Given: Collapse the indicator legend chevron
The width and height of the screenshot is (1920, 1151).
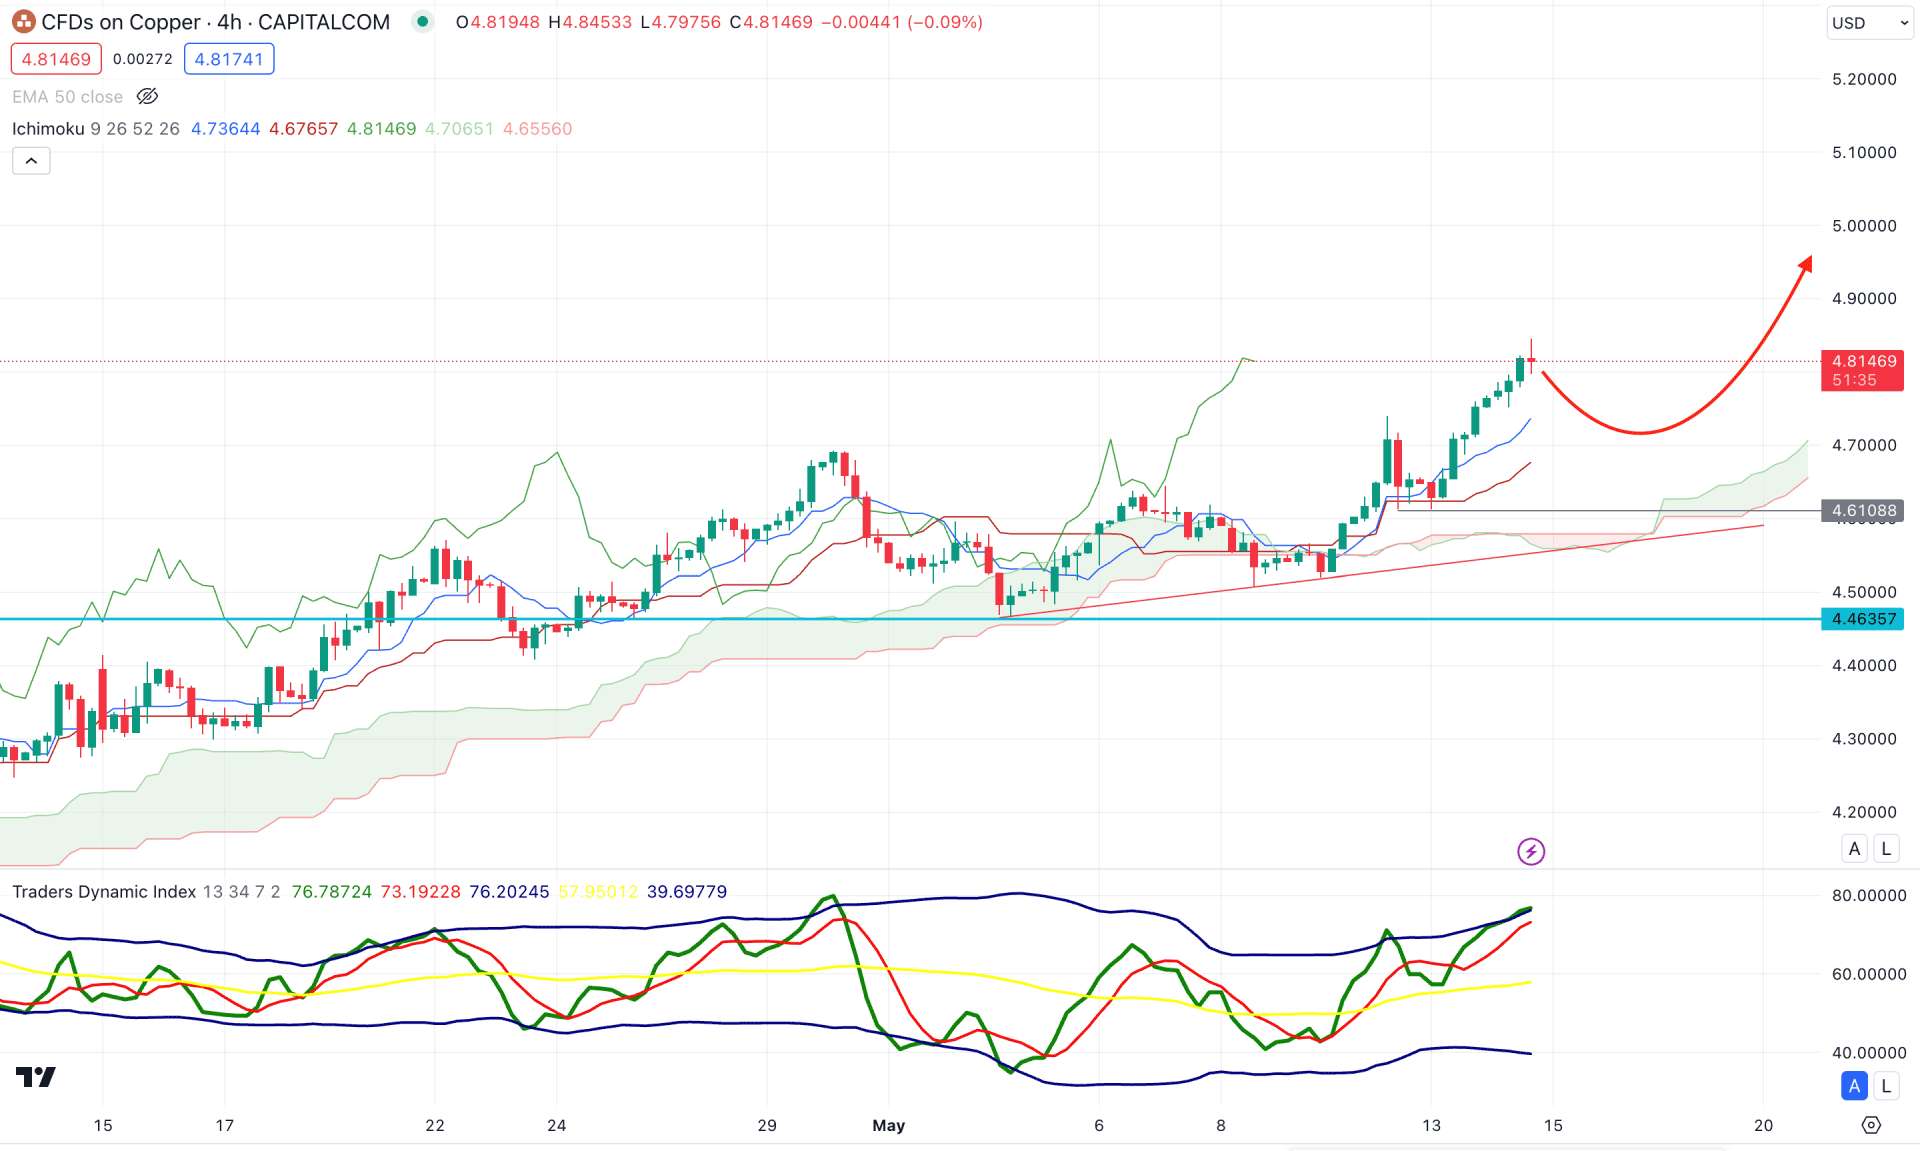Looking at the screenshot, I should 31,161.
